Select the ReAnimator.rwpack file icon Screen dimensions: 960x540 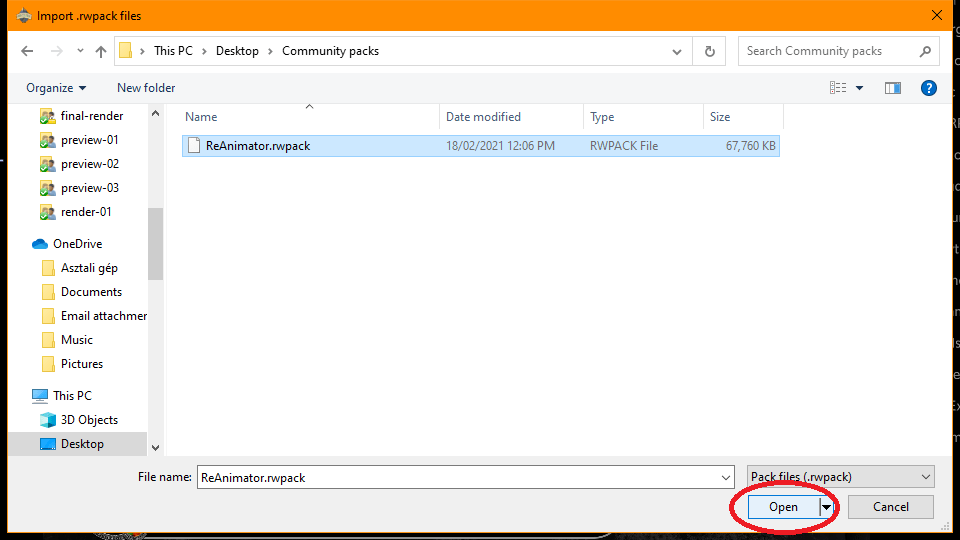click(193, 146)
